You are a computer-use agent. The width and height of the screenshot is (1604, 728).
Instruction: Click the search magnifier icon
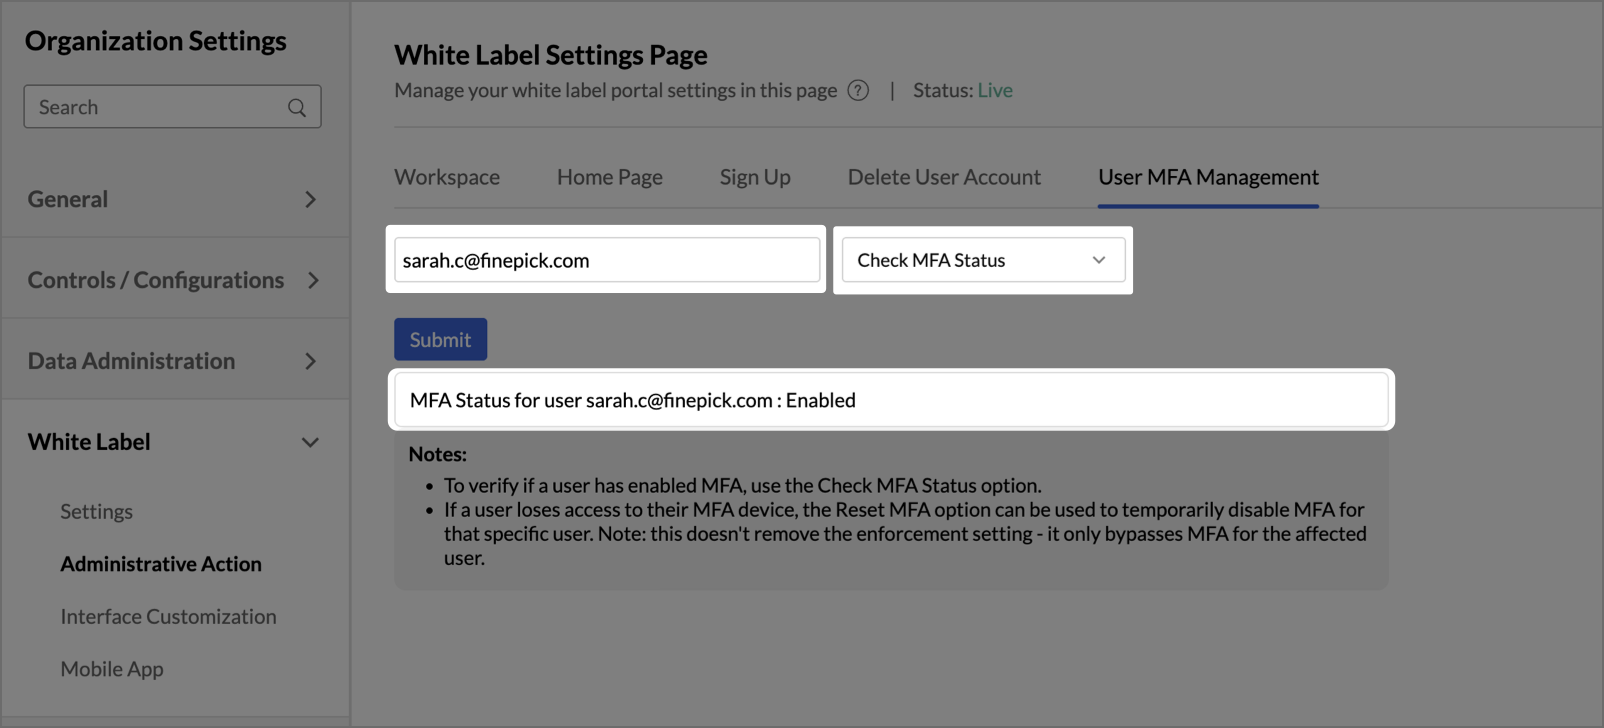pos(297,107)
